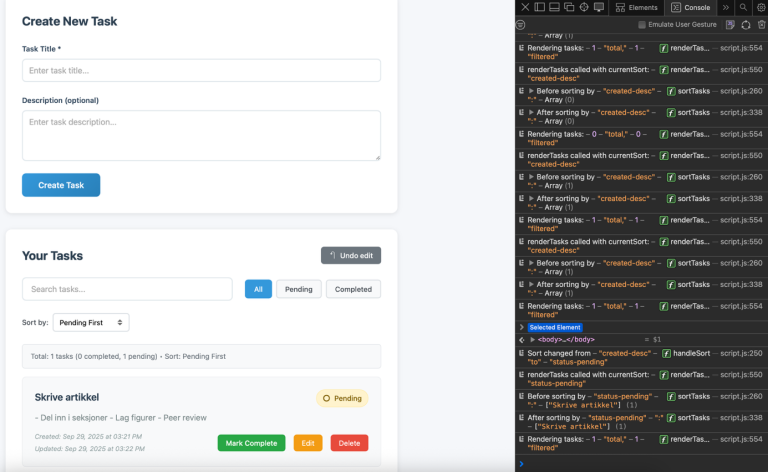Viewport: 768px width, 472px height.
Task: Detach the inspector into a separate window
Action: 569,7
